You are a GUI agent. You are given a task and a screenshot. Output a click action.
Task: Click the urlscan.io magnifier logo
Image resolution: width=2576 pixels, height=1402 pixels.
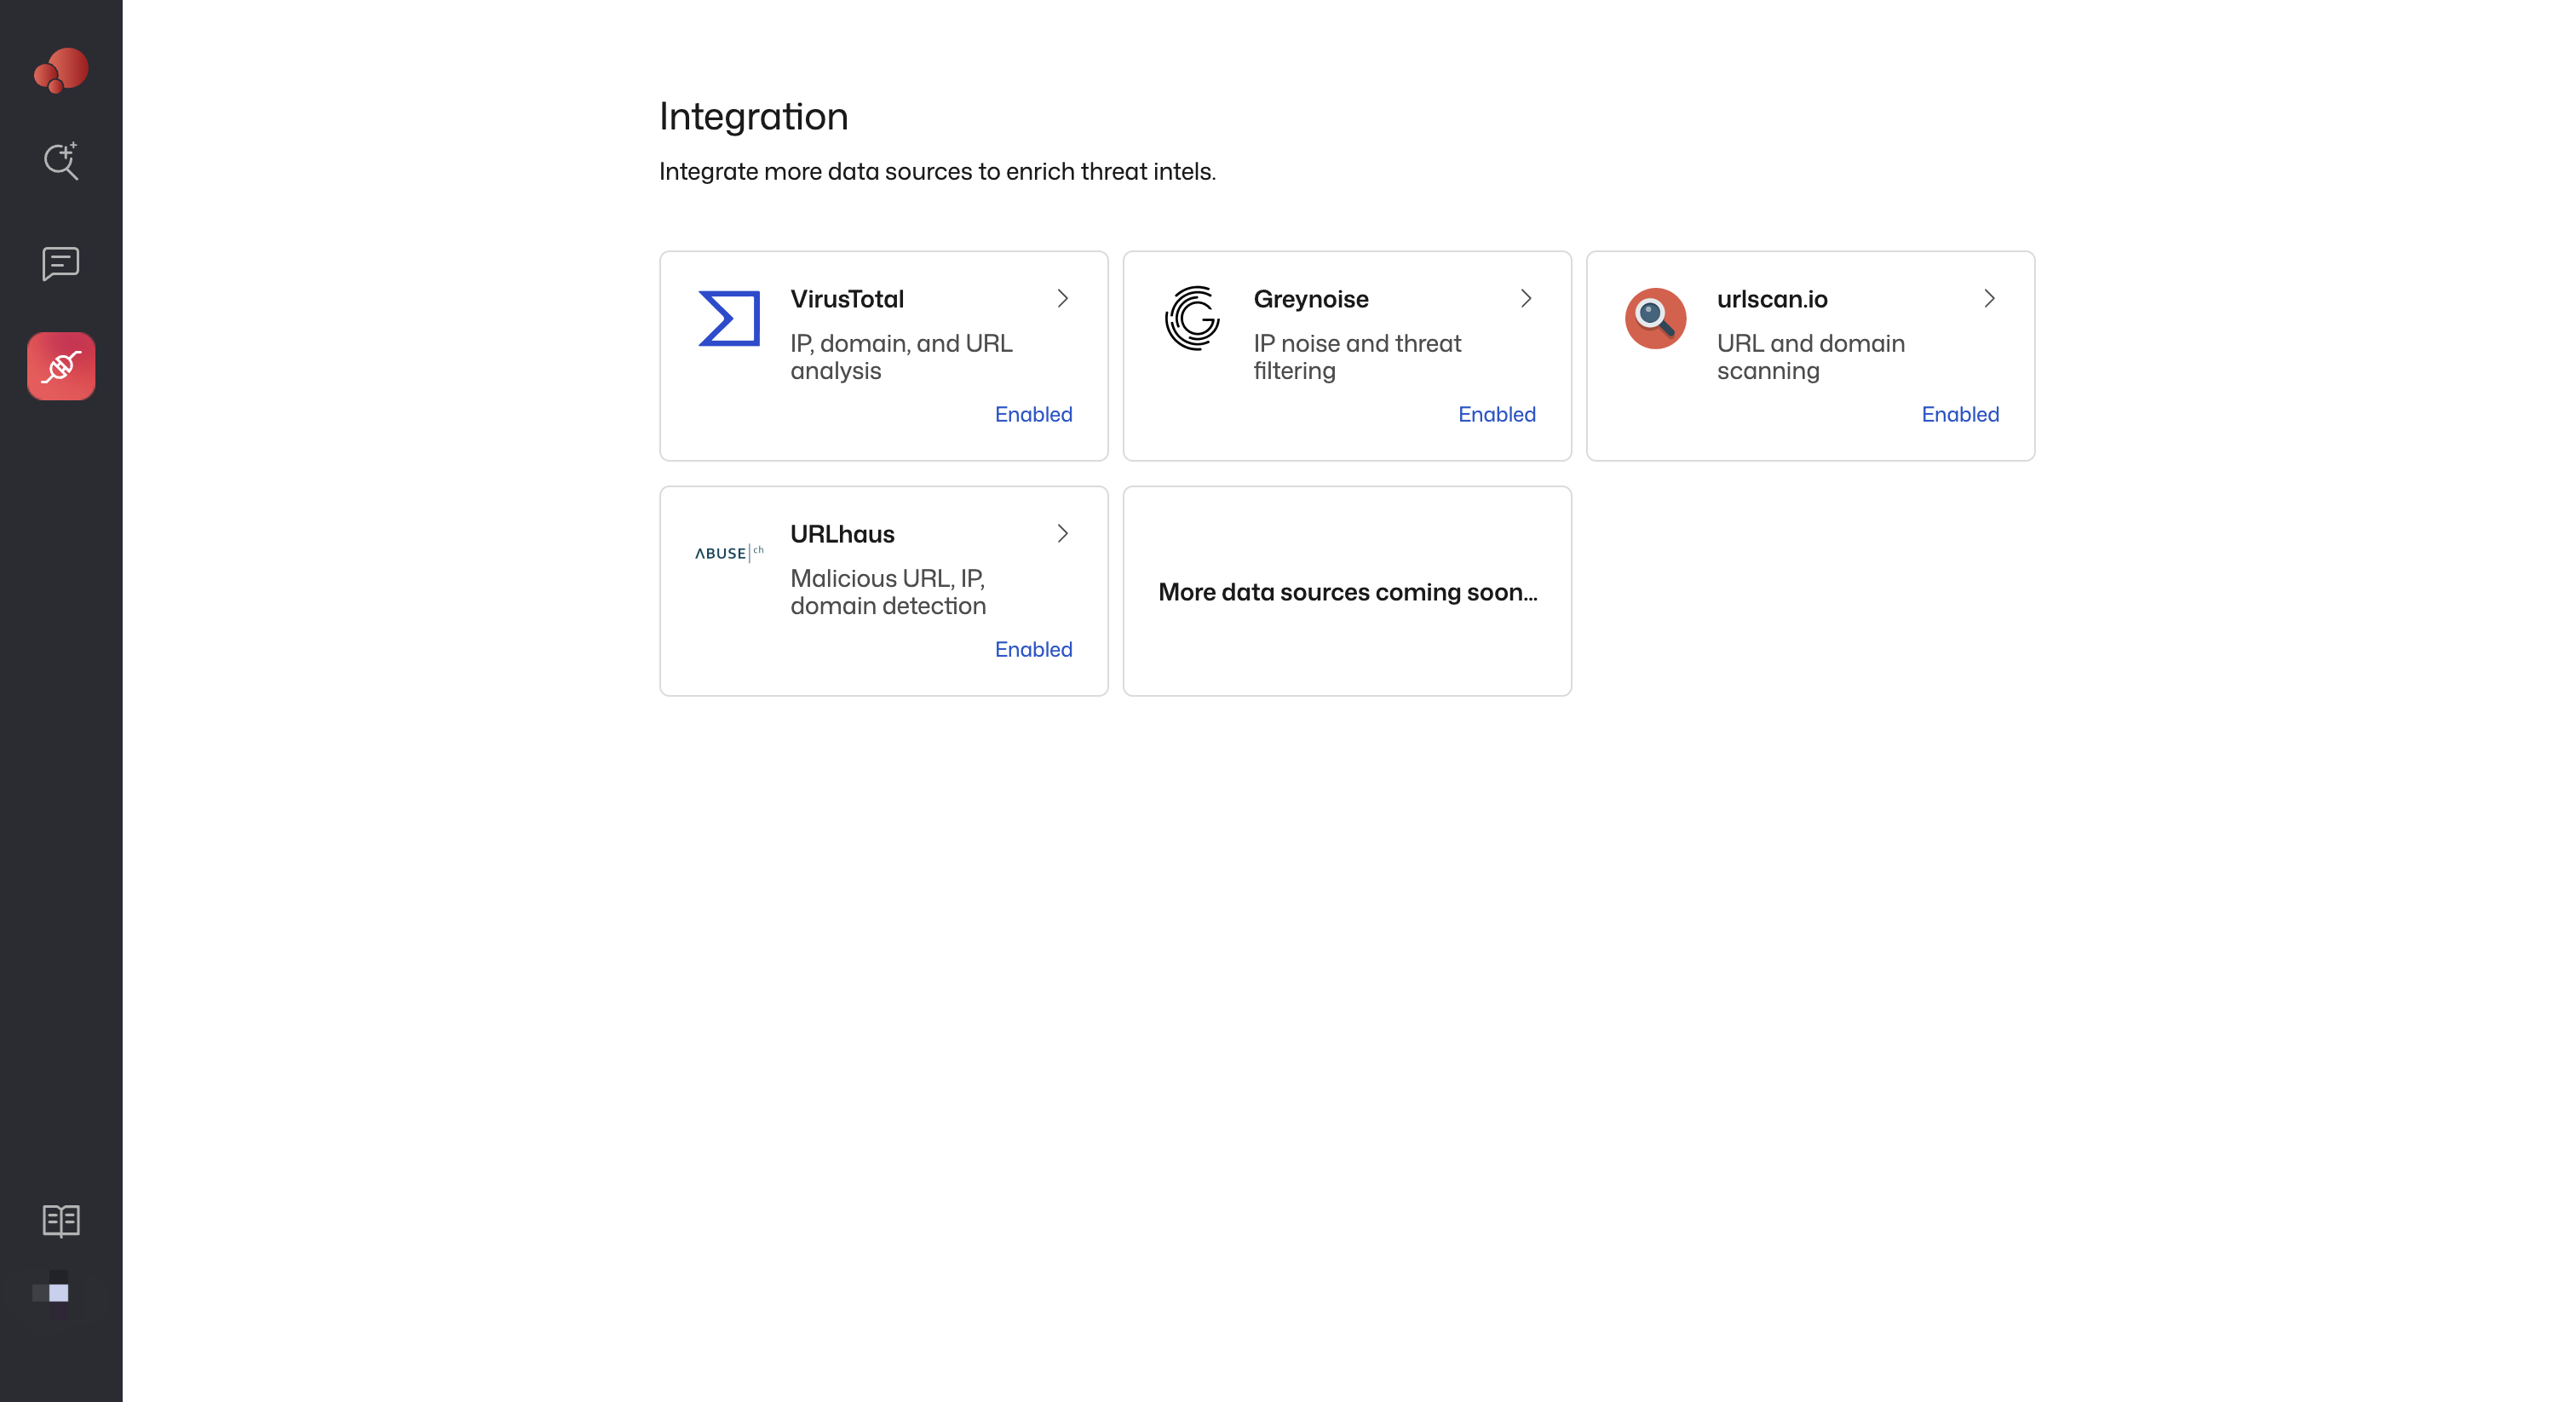pos(1655,318)
